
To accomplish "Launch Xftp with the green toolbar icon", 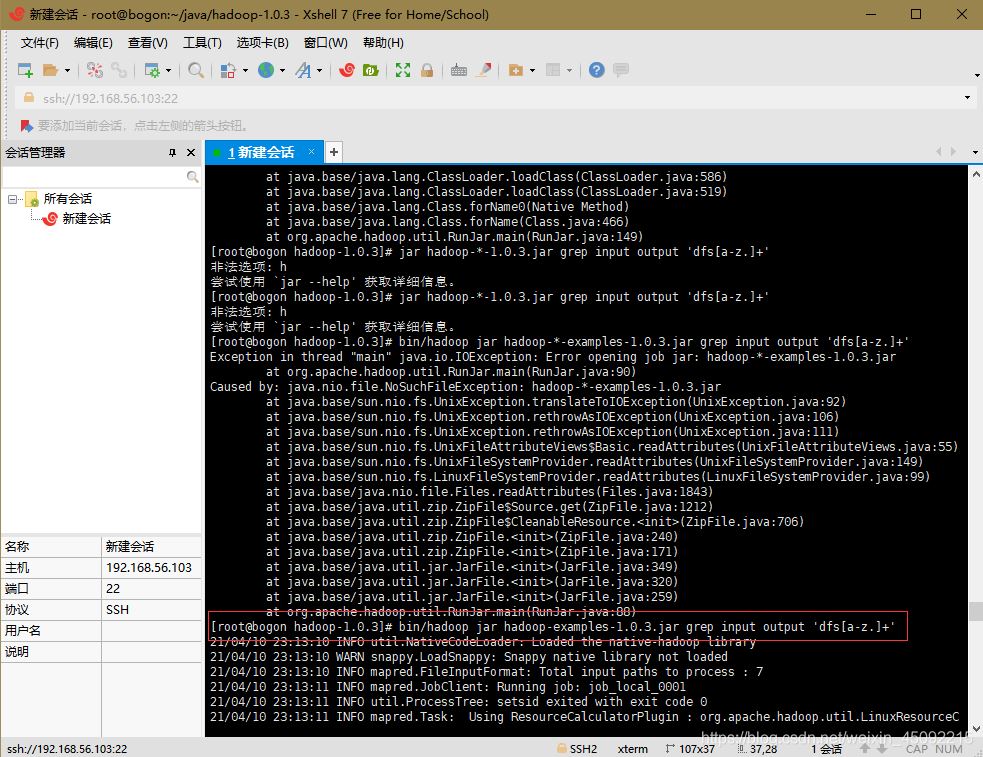I will [x=371, y=70].
